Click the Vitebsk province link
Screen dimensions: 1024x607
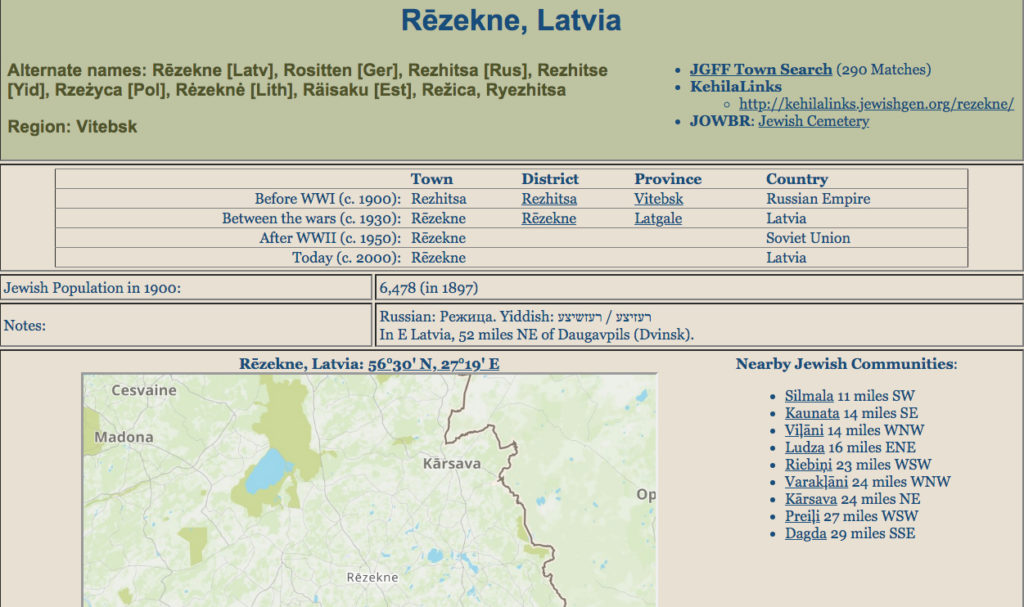pyautogui.click(x=658, y=199)
